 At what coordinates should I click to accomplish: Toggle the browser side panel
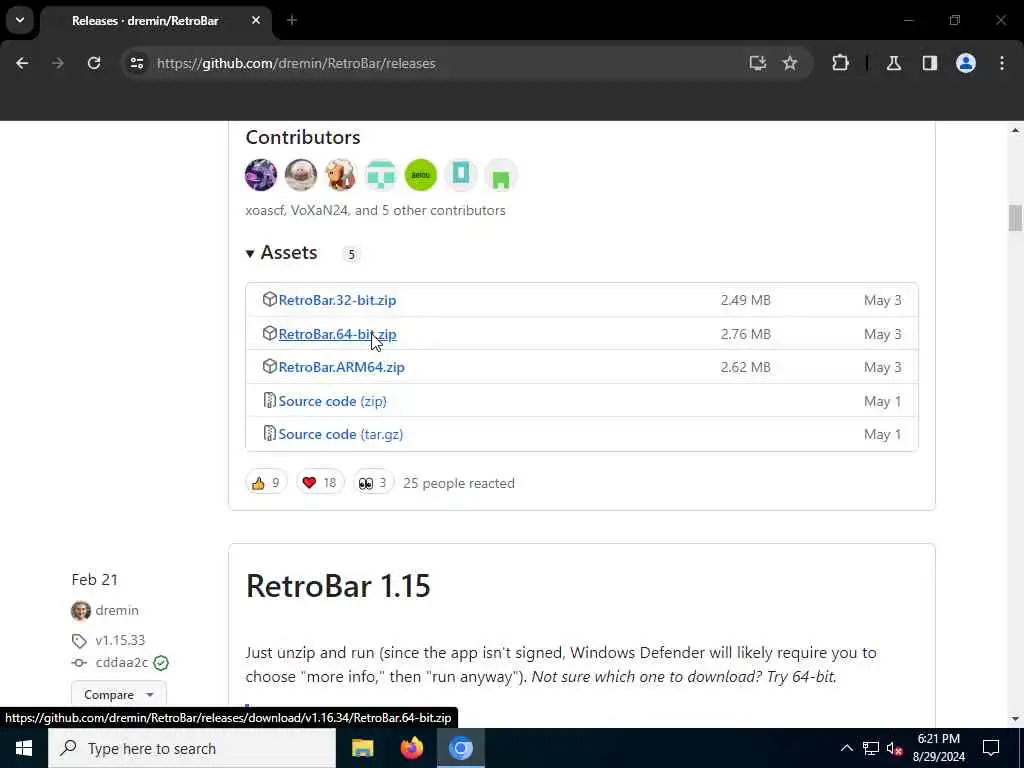930,63
